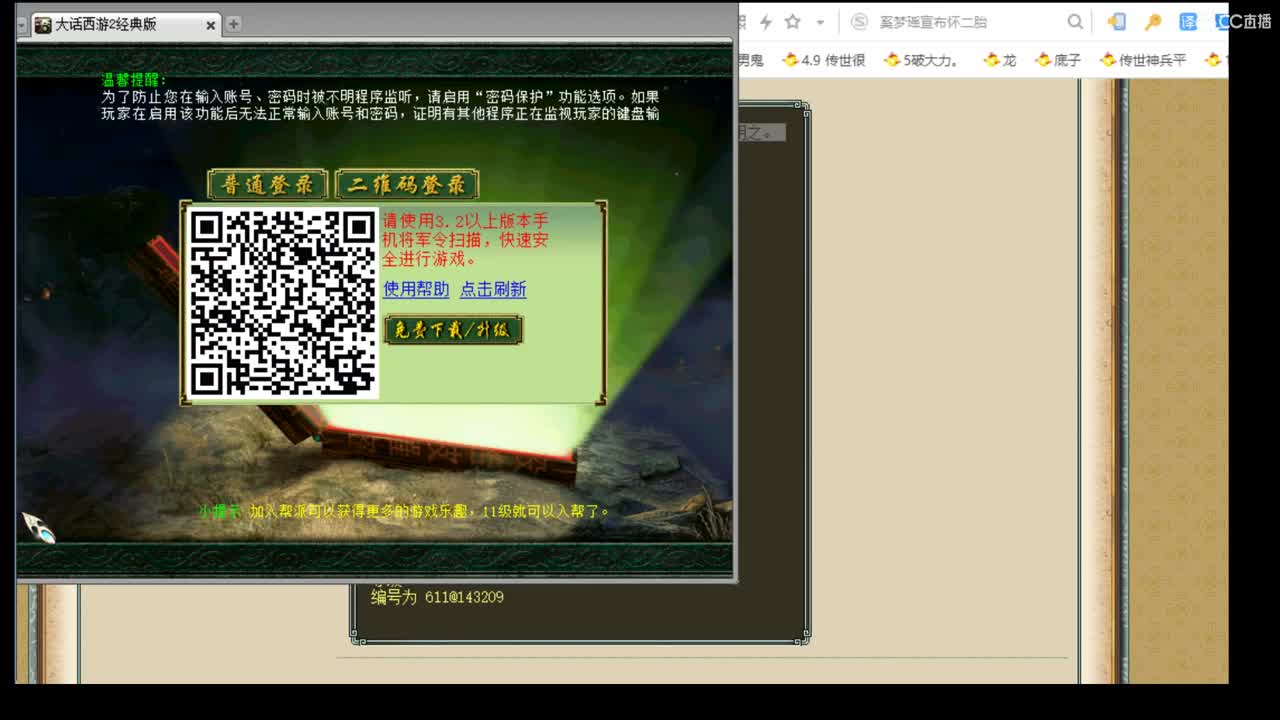Focus the browser search box showing 奚梦瑶宣布怀二胎
Screen dimensions: 1280x720
[x=967, y=22]
